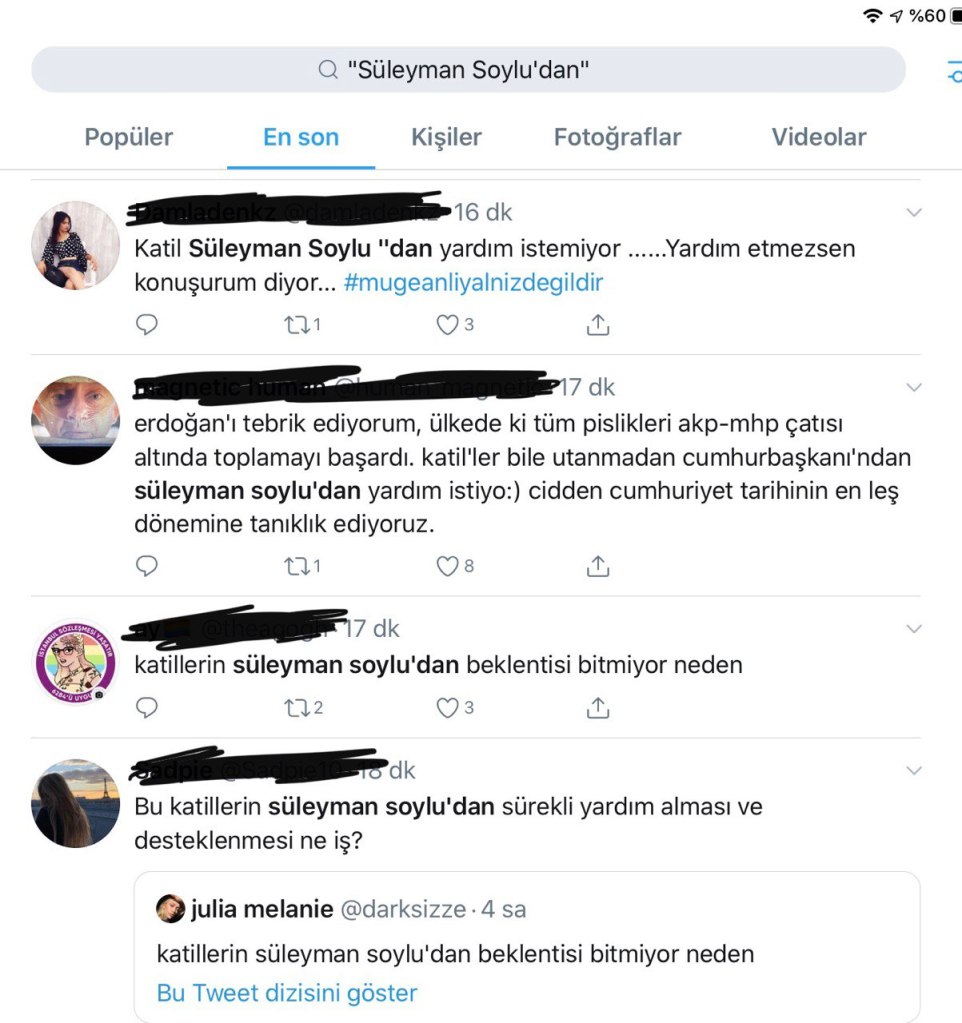Screen dimensions: 962x1023
Task: Open the Eiffel Tower profile picture
Action: (76, 803)
